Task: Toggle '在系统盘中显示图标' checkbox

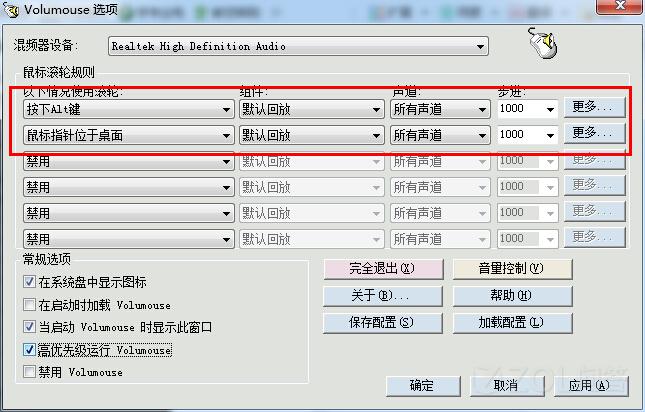Action: click(x=29, y=282)
